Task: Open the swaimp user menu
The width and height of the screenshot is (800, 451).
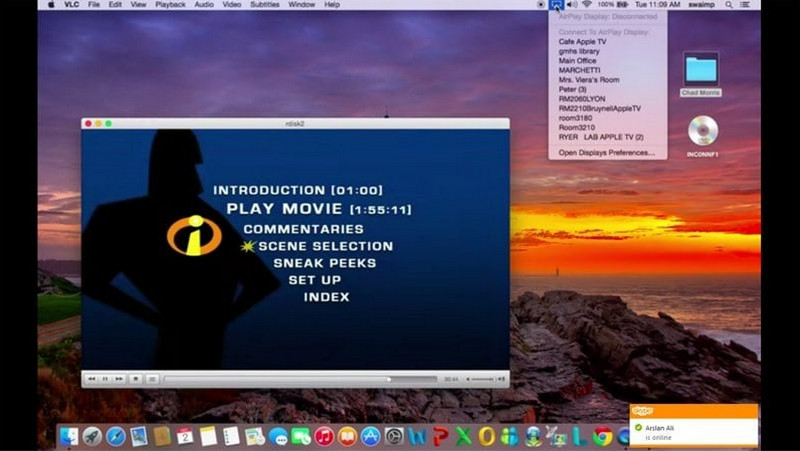Action: point(702,5)
